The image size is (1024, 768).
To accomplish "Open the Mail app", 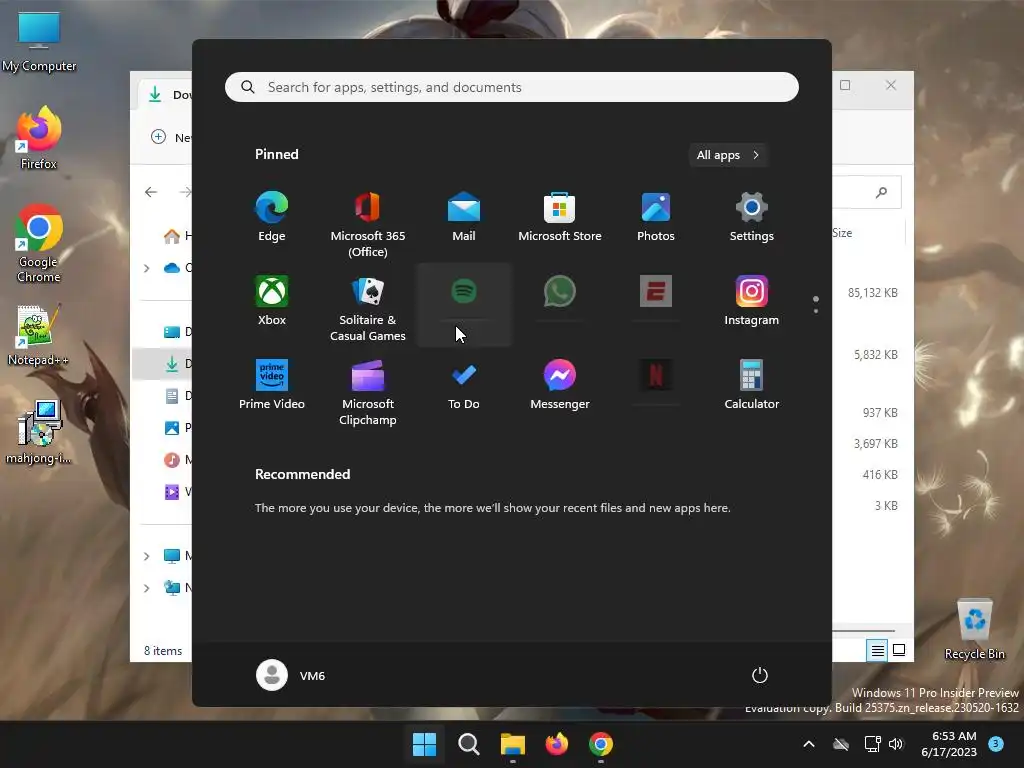I will [464, 217].
